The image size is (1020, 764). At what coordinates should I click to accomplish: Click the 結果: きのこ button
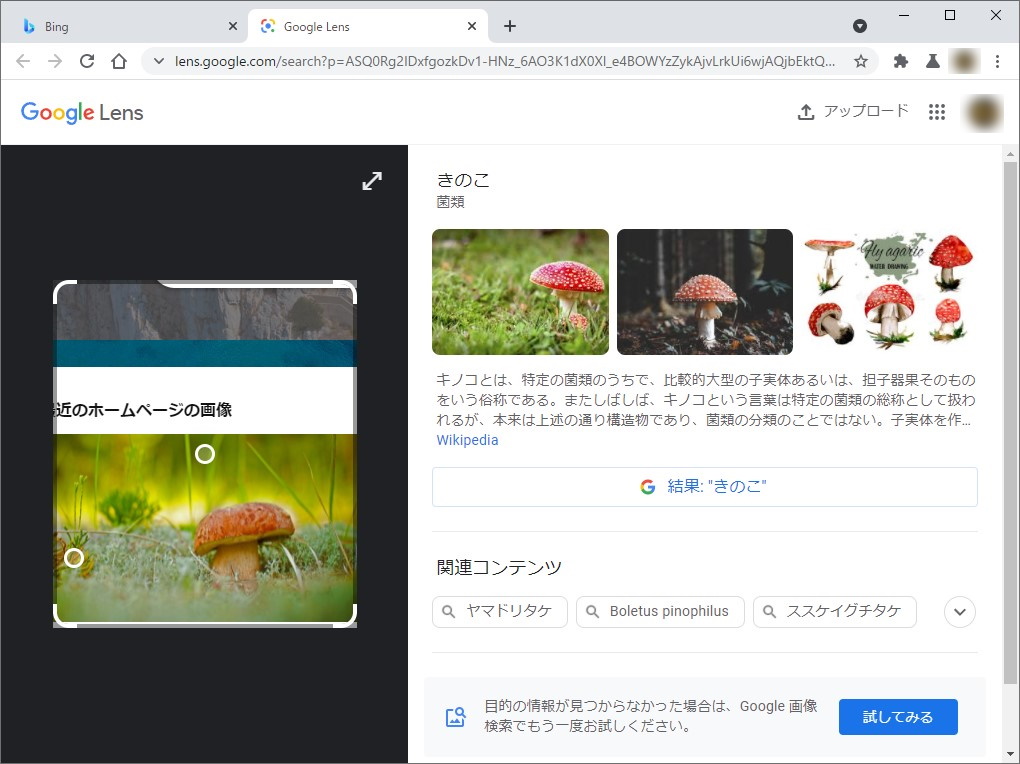click(704, 486)
